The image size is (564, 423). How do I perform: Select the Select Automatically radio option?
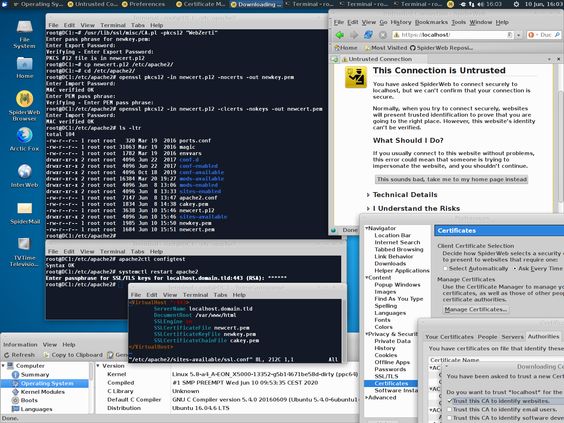point(446,268)
